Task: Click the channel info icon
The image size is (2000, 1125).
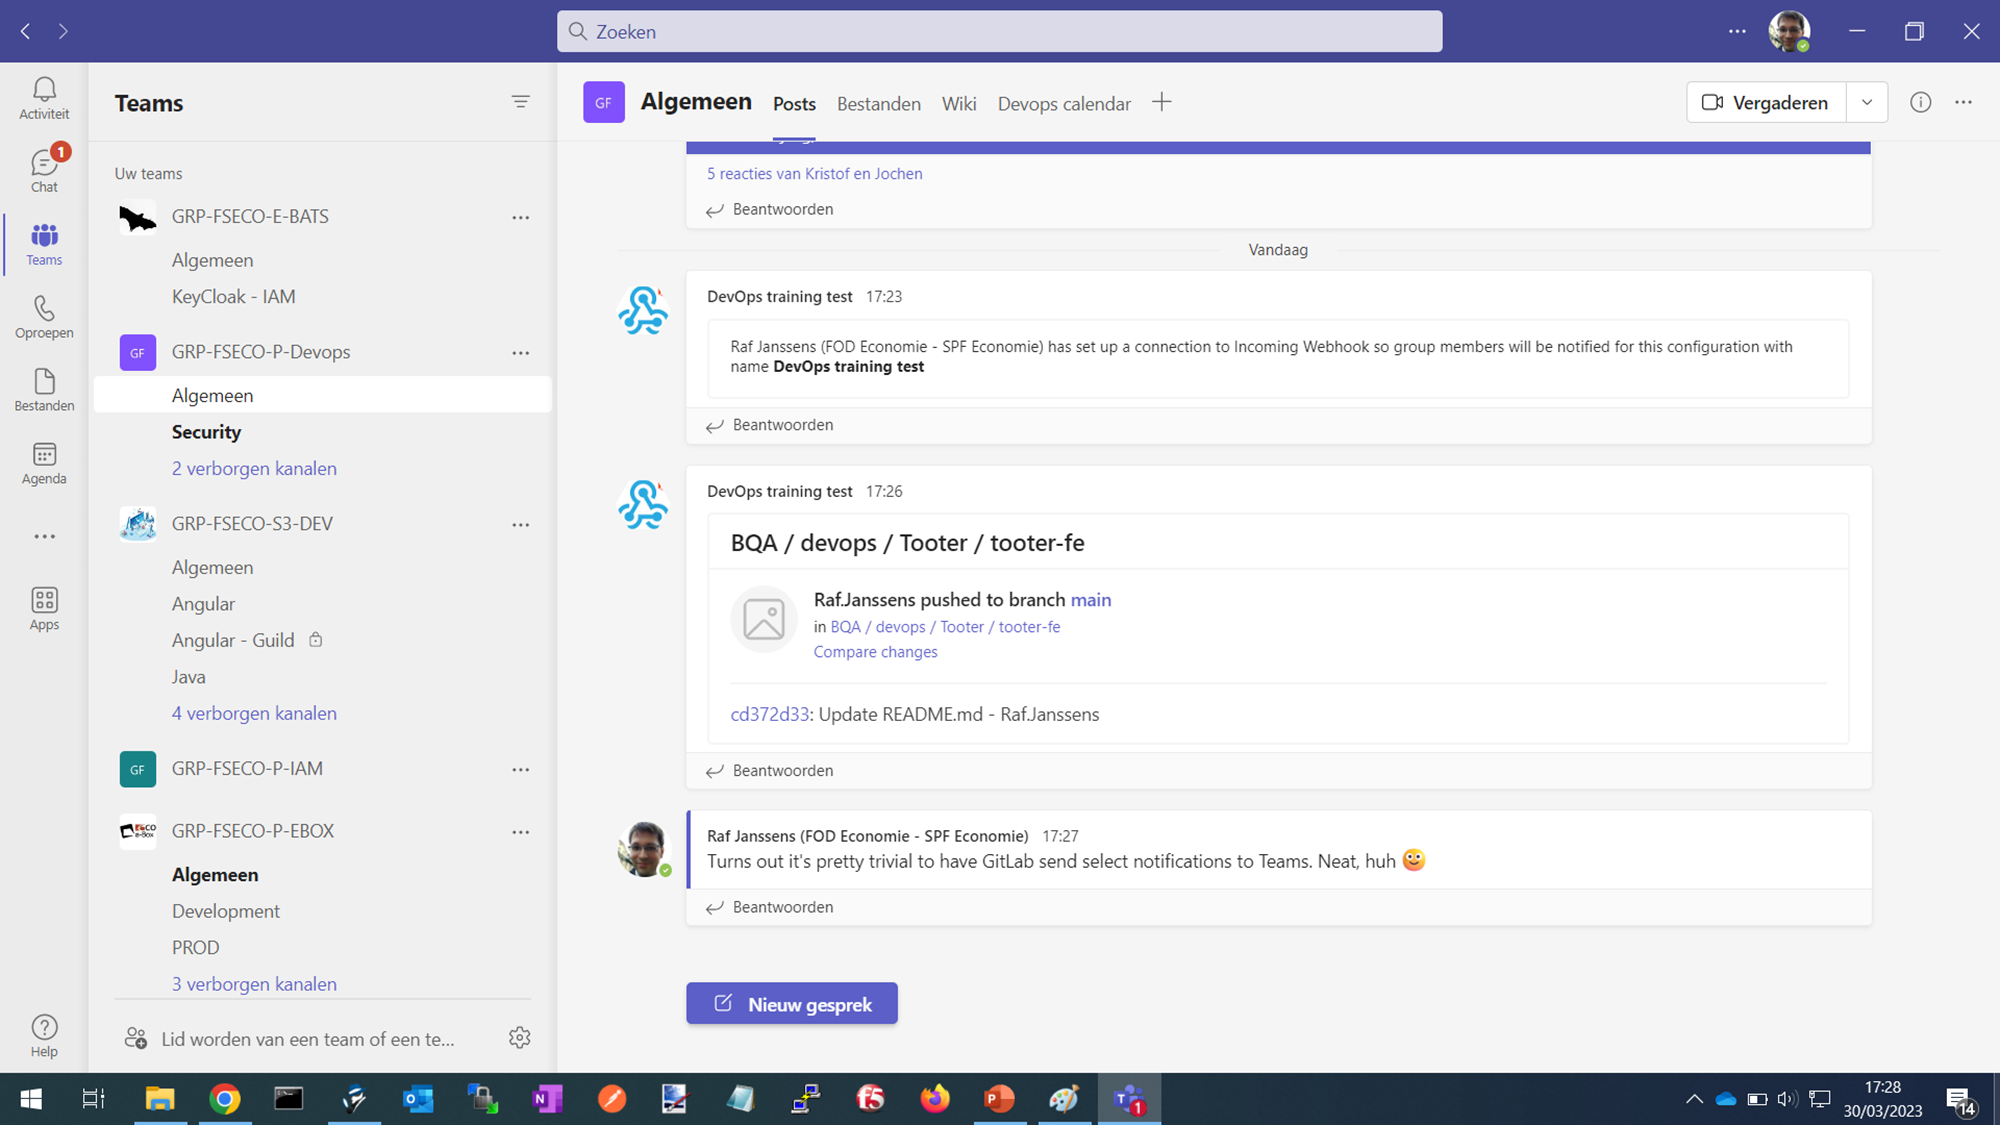Action: (x=1920, y=102)
